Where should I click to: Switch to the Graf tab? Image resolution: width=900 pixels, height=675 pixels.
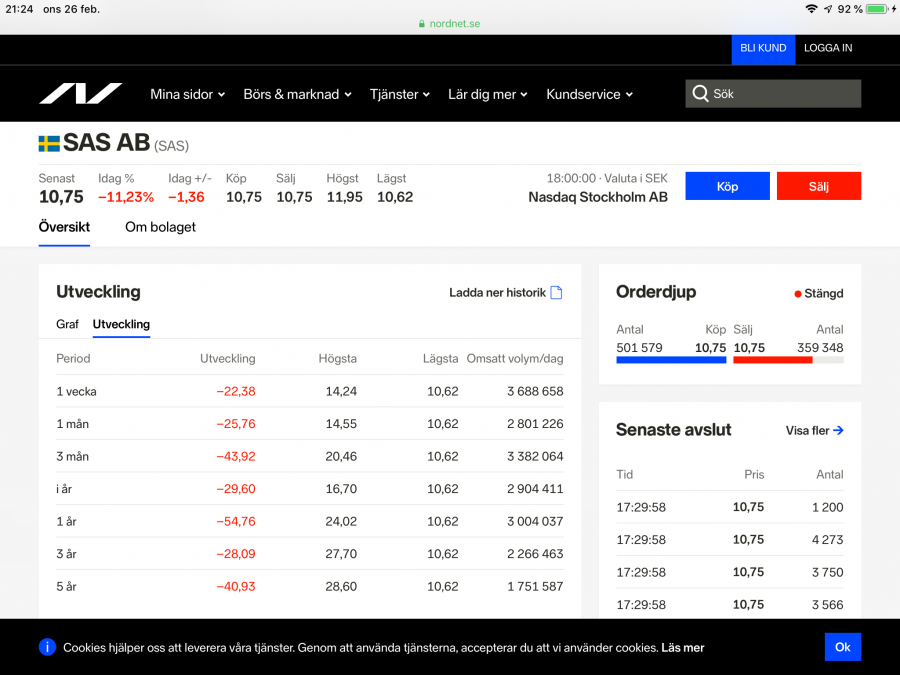pos(67,324)
